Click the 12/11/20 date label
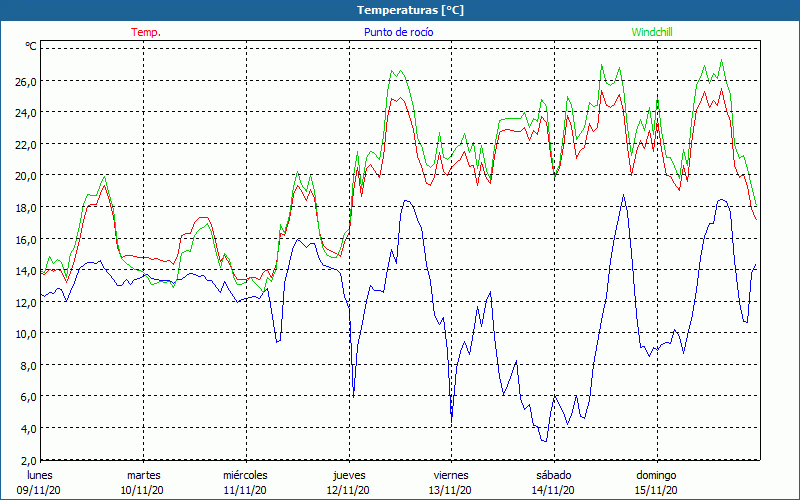The width and height of the screenshot is (800, 500). point(348,491)
